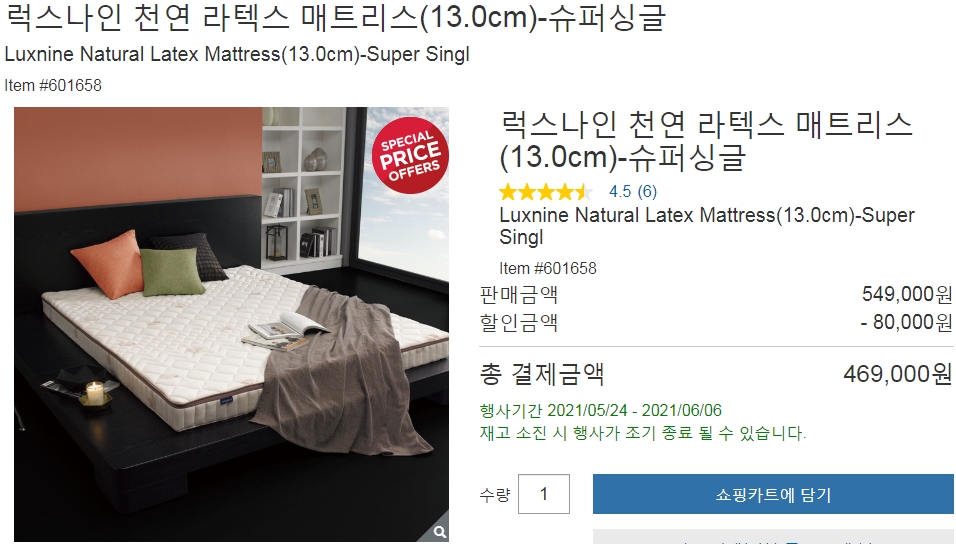Click the magnifier zoom icon on product image
This screenshot has width=956, height=544.
(439, 532)
